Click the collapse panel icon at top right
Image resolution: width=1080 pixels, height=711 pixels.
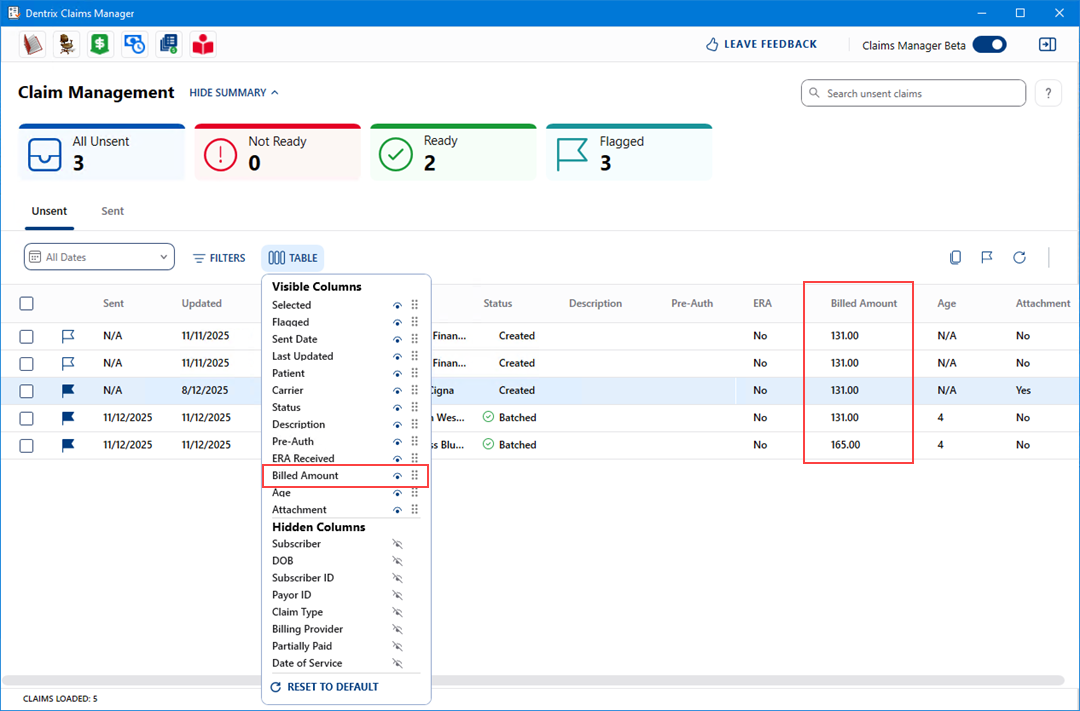1047,44
